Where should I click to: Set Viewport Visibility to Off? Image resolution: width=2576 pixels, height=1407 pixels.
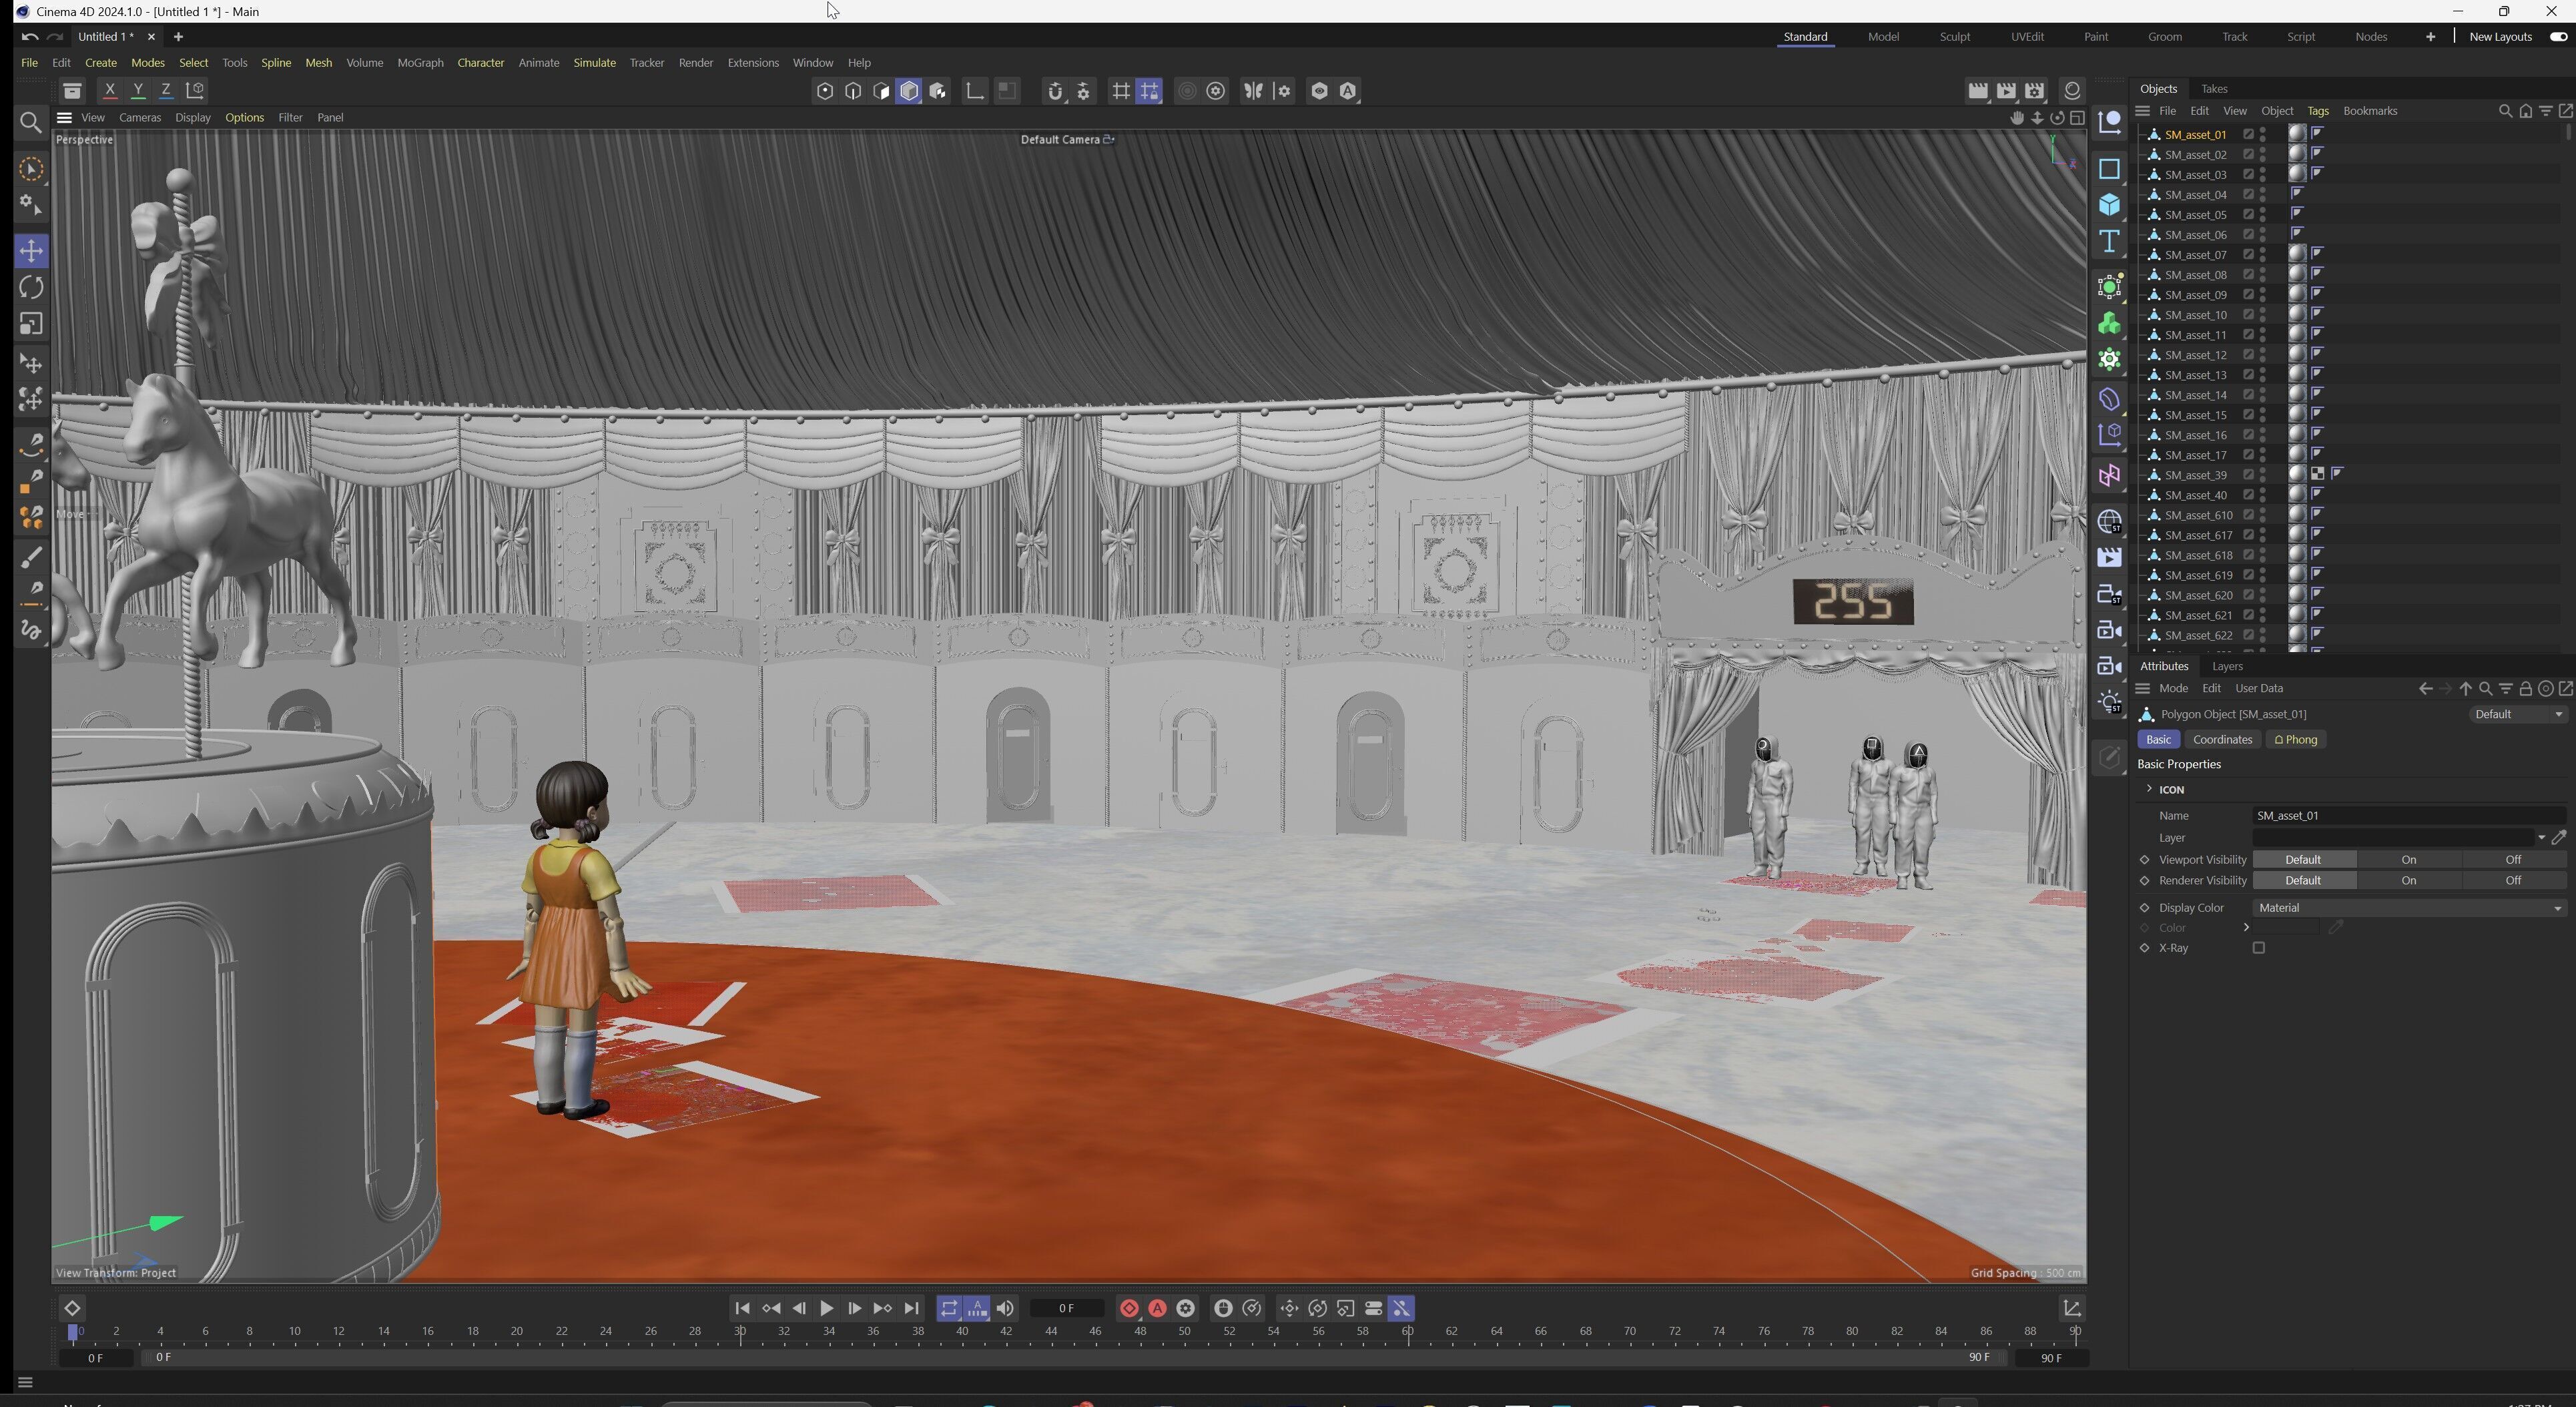pyautogui.click(x=2512, y=860)
